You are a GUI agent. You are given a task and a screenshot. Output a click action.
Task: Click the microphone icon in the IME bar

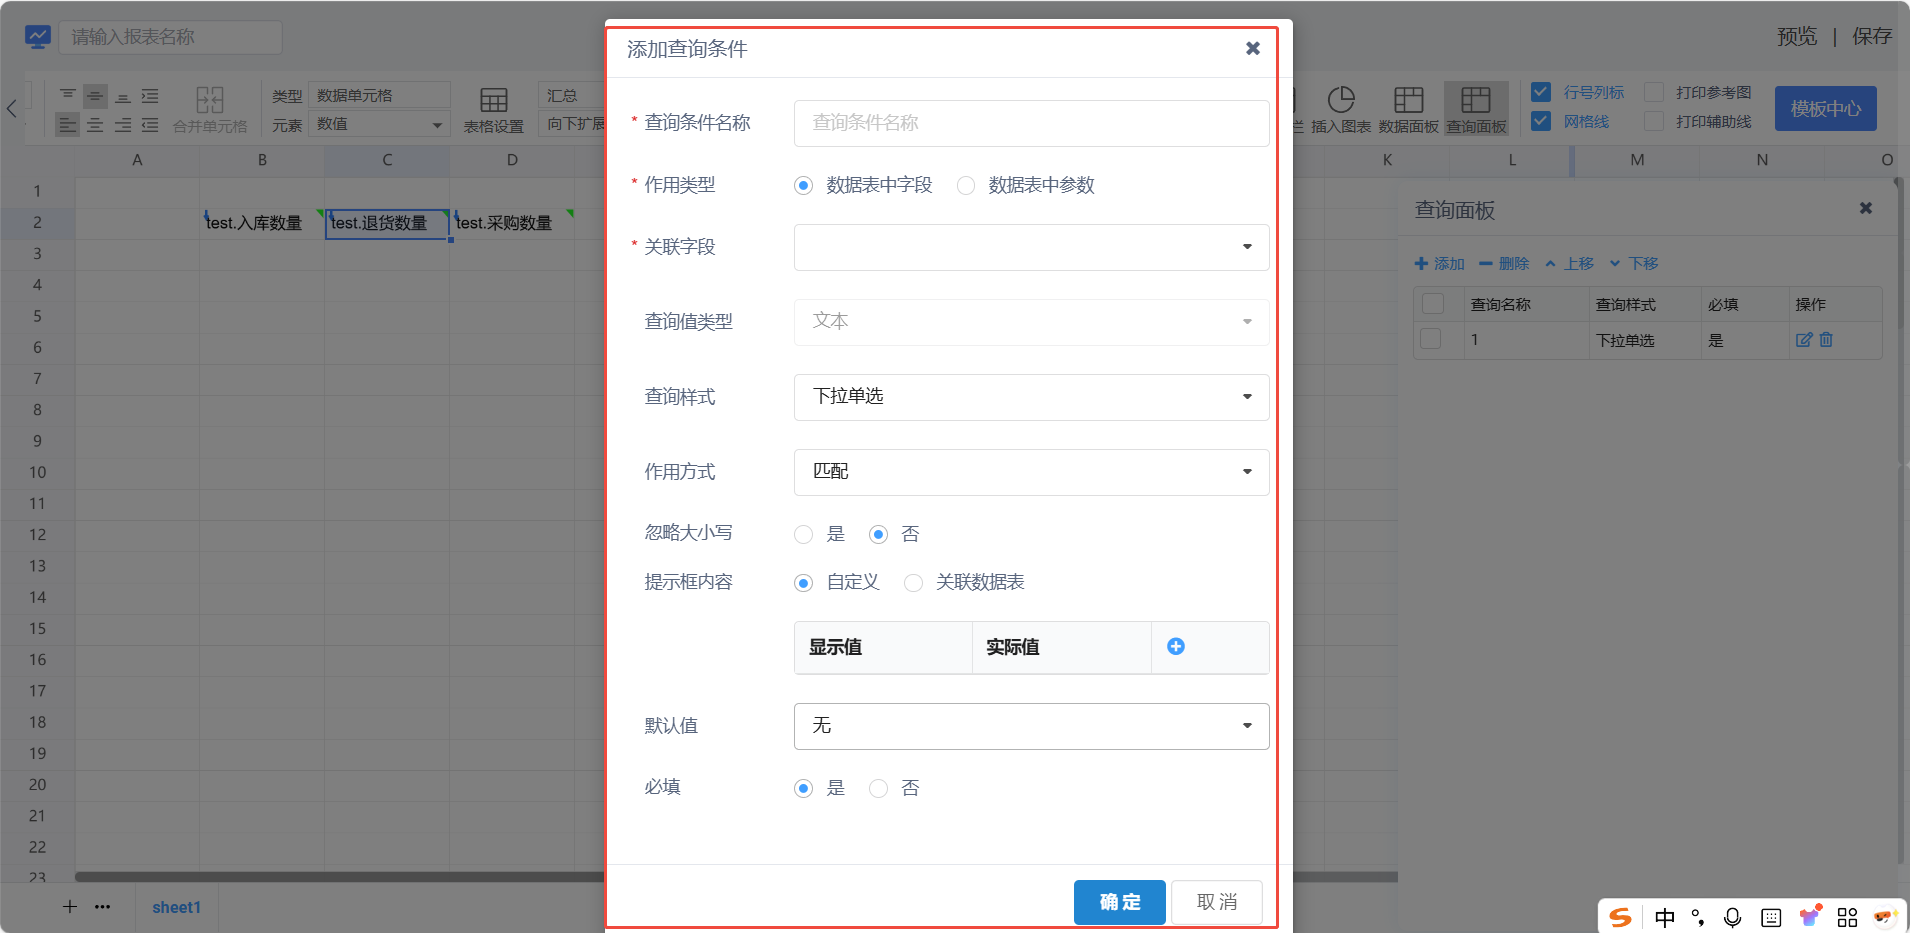[1732, 917]
